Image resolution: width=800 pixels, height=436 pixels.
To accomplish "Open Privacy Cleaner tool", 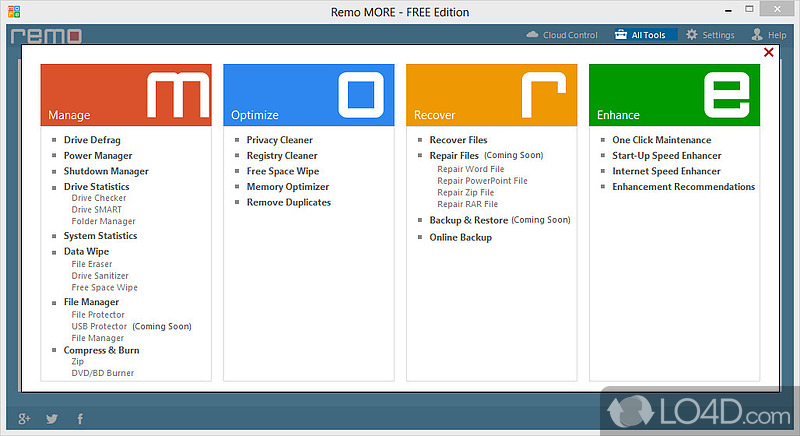I will tap(279, 140).
